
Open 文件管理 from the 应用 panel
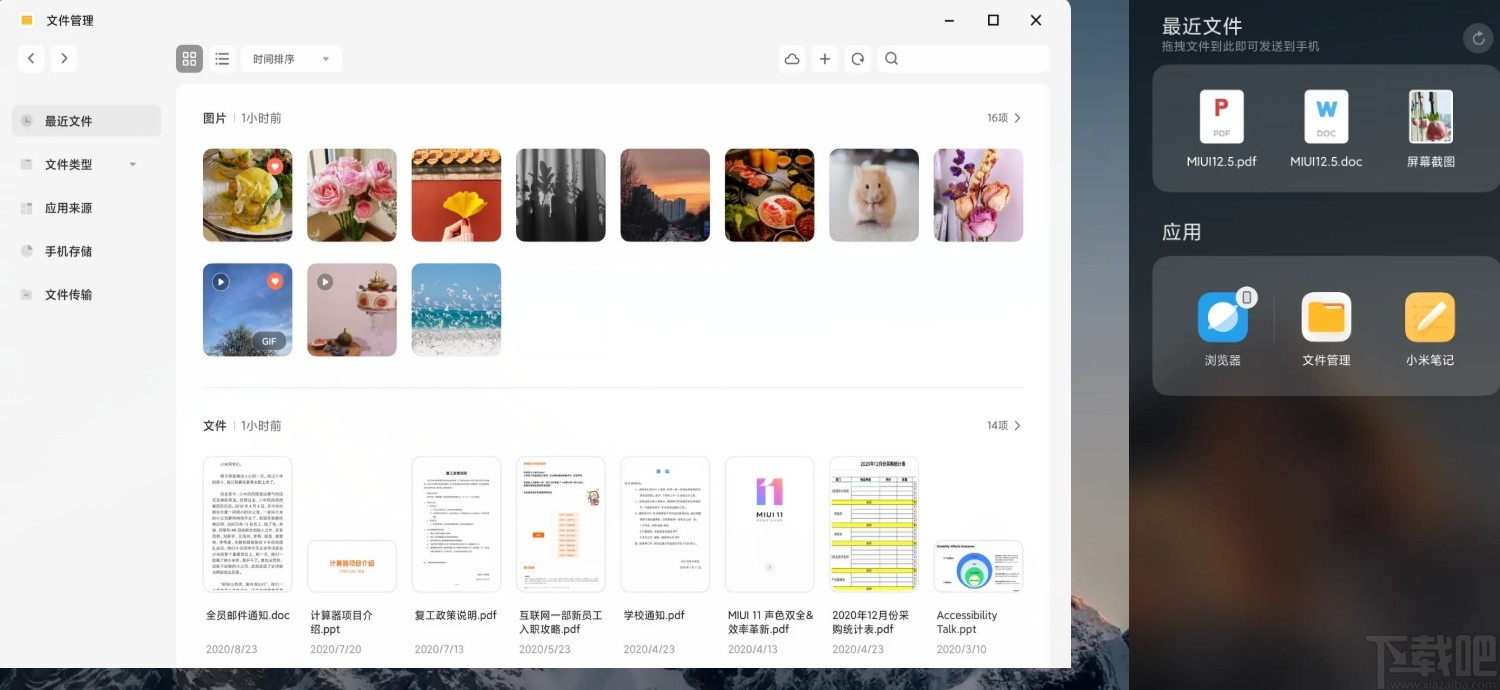[1326, 318]
